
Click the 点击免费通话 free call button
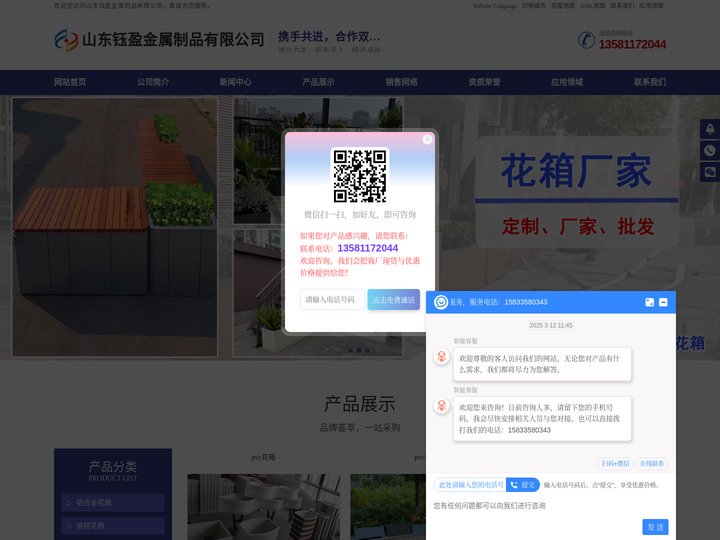[x=394, y=299]
